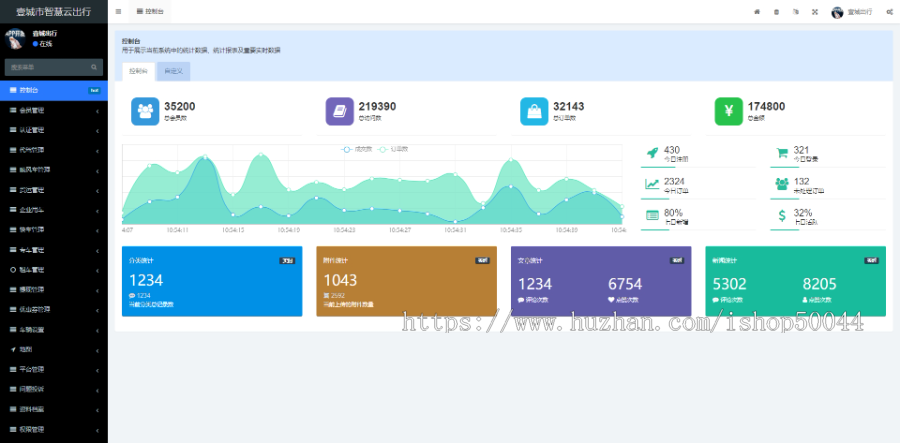Viewport: 900px width, 443px height.
Task: Click the progress bar under 2324
Action: coord(697,199)
